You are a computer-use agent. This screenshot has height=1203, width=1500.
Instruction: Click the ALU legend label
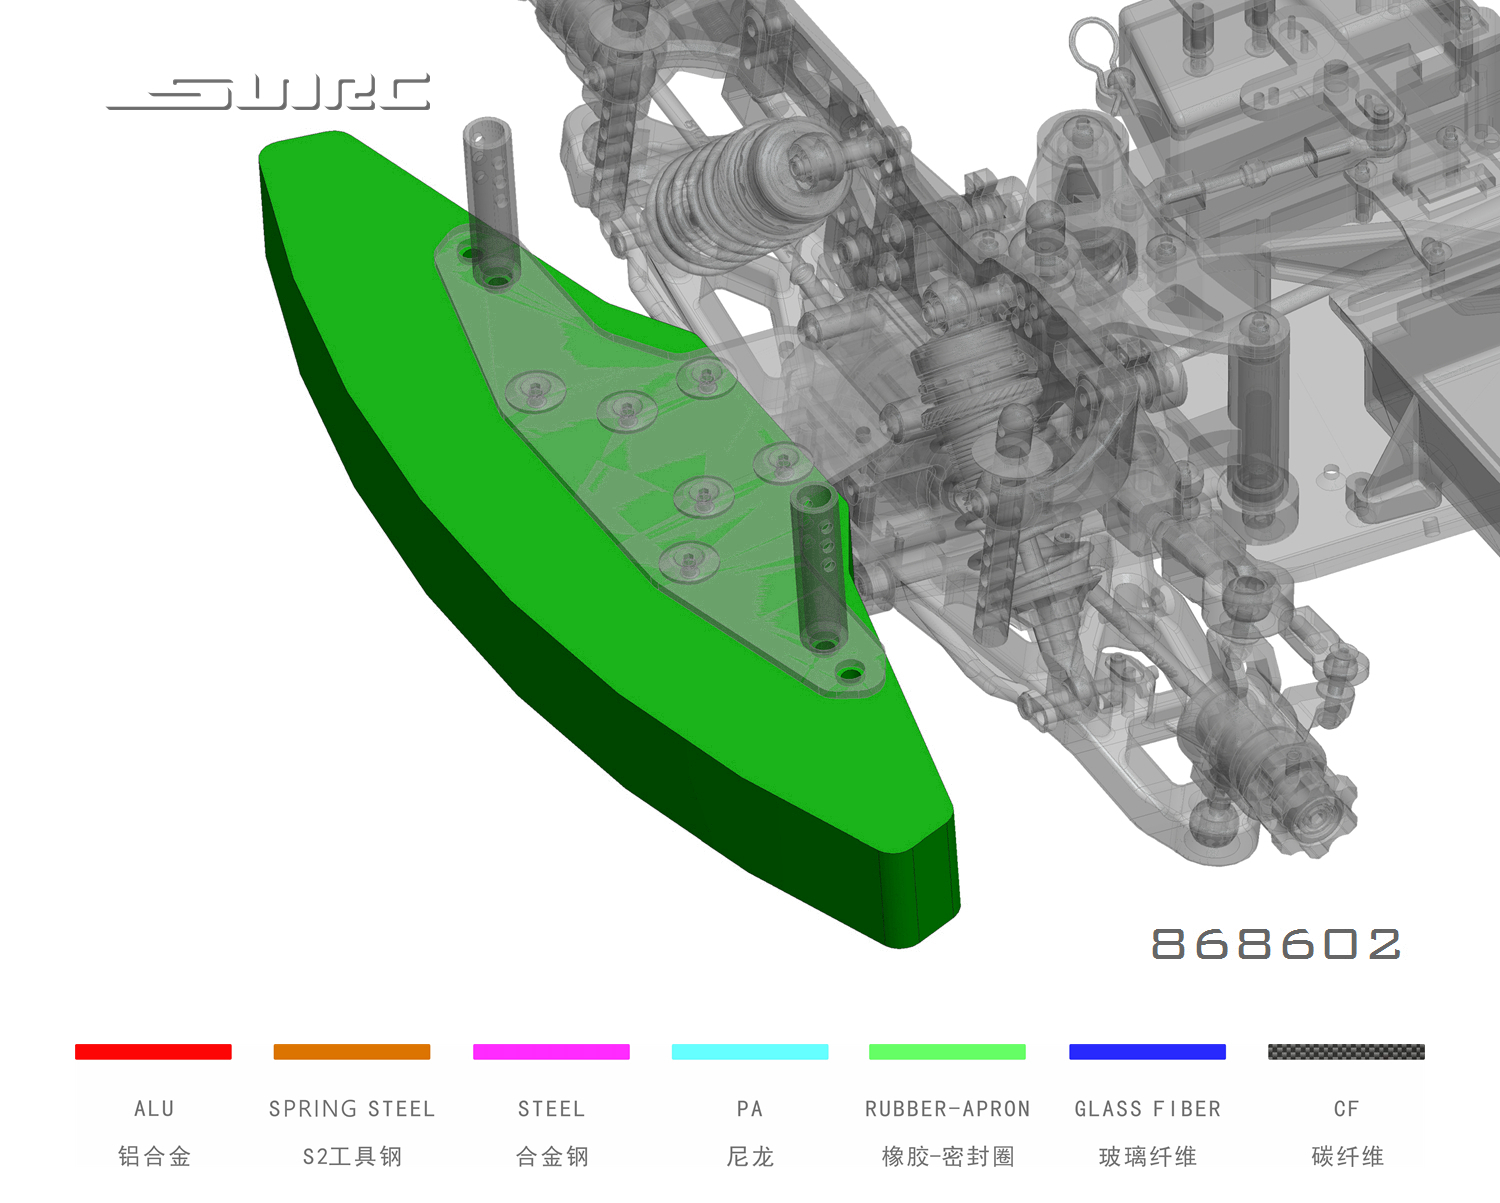[x=154, y=1109]
